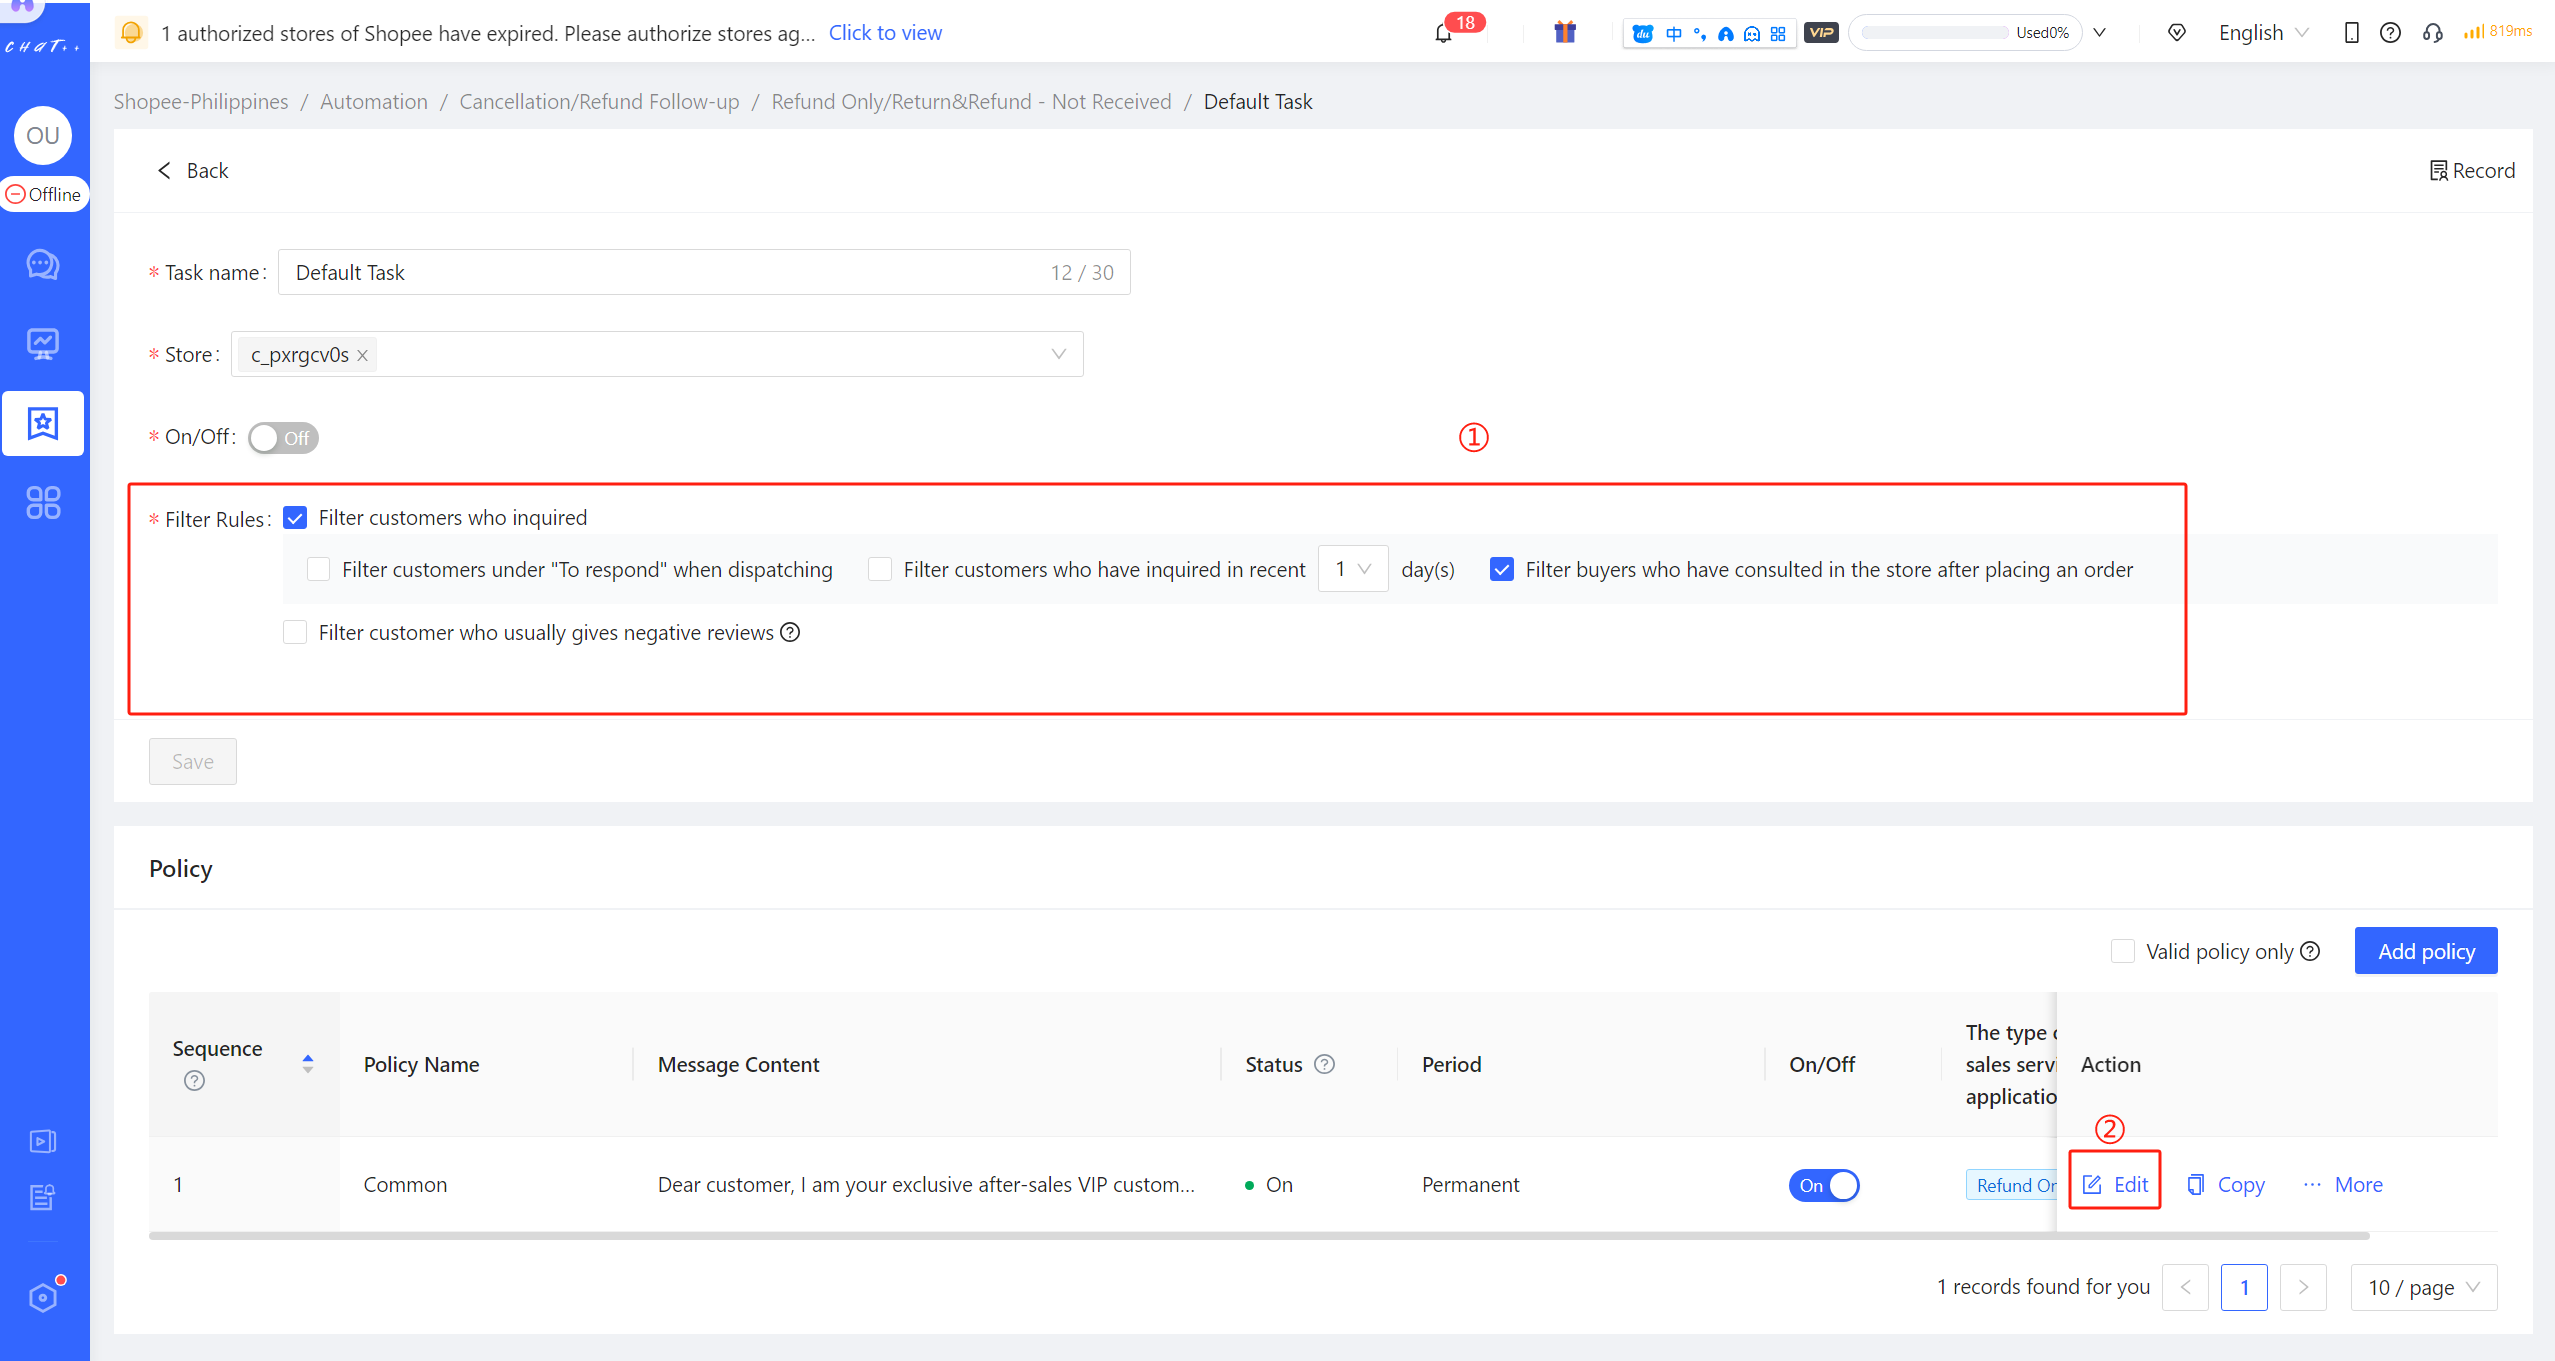Image resolution: width=2555 pixels, height=1361 pixels.
Task: Click the gift box icon
Action: (x=1565, y=32)
